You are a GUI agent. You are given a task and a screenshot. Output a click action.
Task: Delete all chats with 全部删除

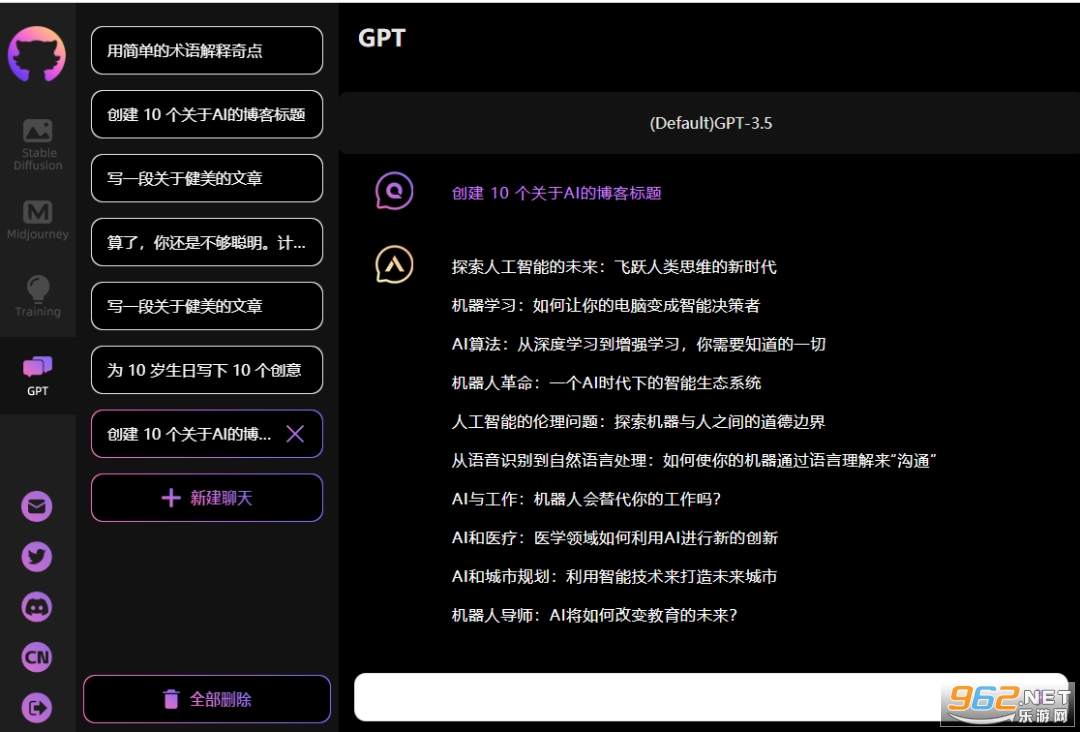[x=207, y=700]
